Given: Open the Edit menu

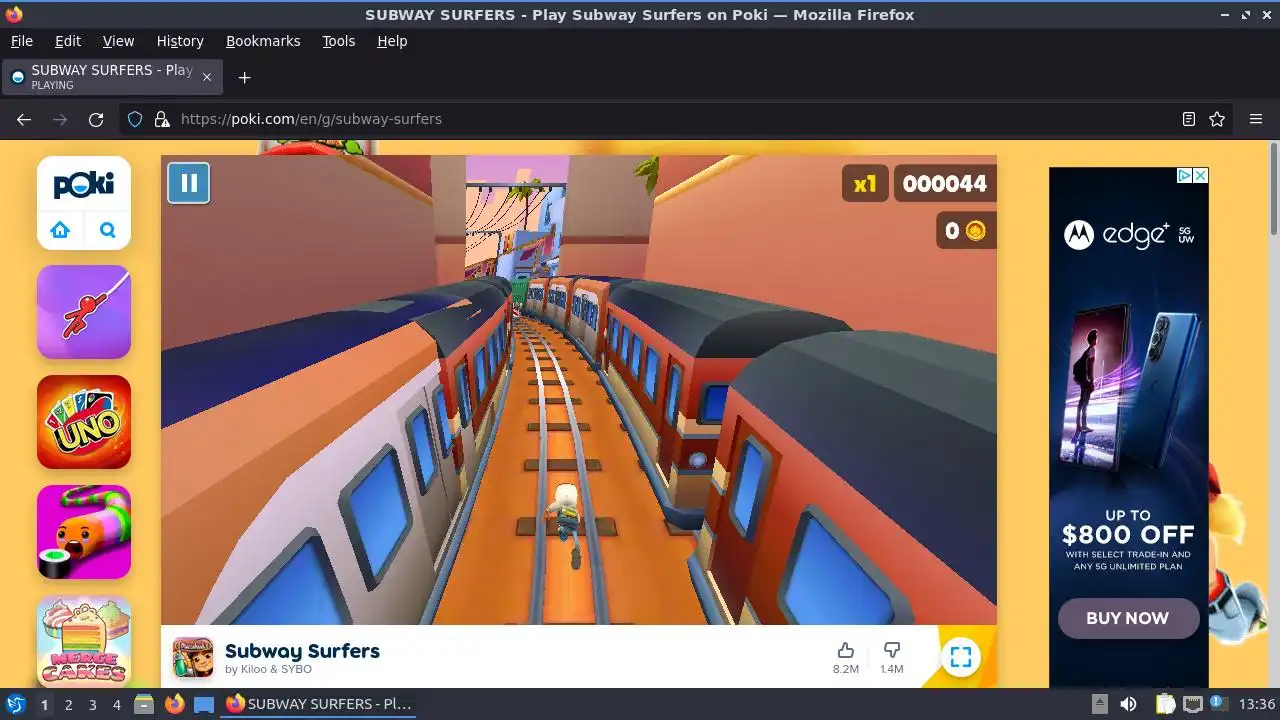Looking at the screenshot, I should coord(68,41).
